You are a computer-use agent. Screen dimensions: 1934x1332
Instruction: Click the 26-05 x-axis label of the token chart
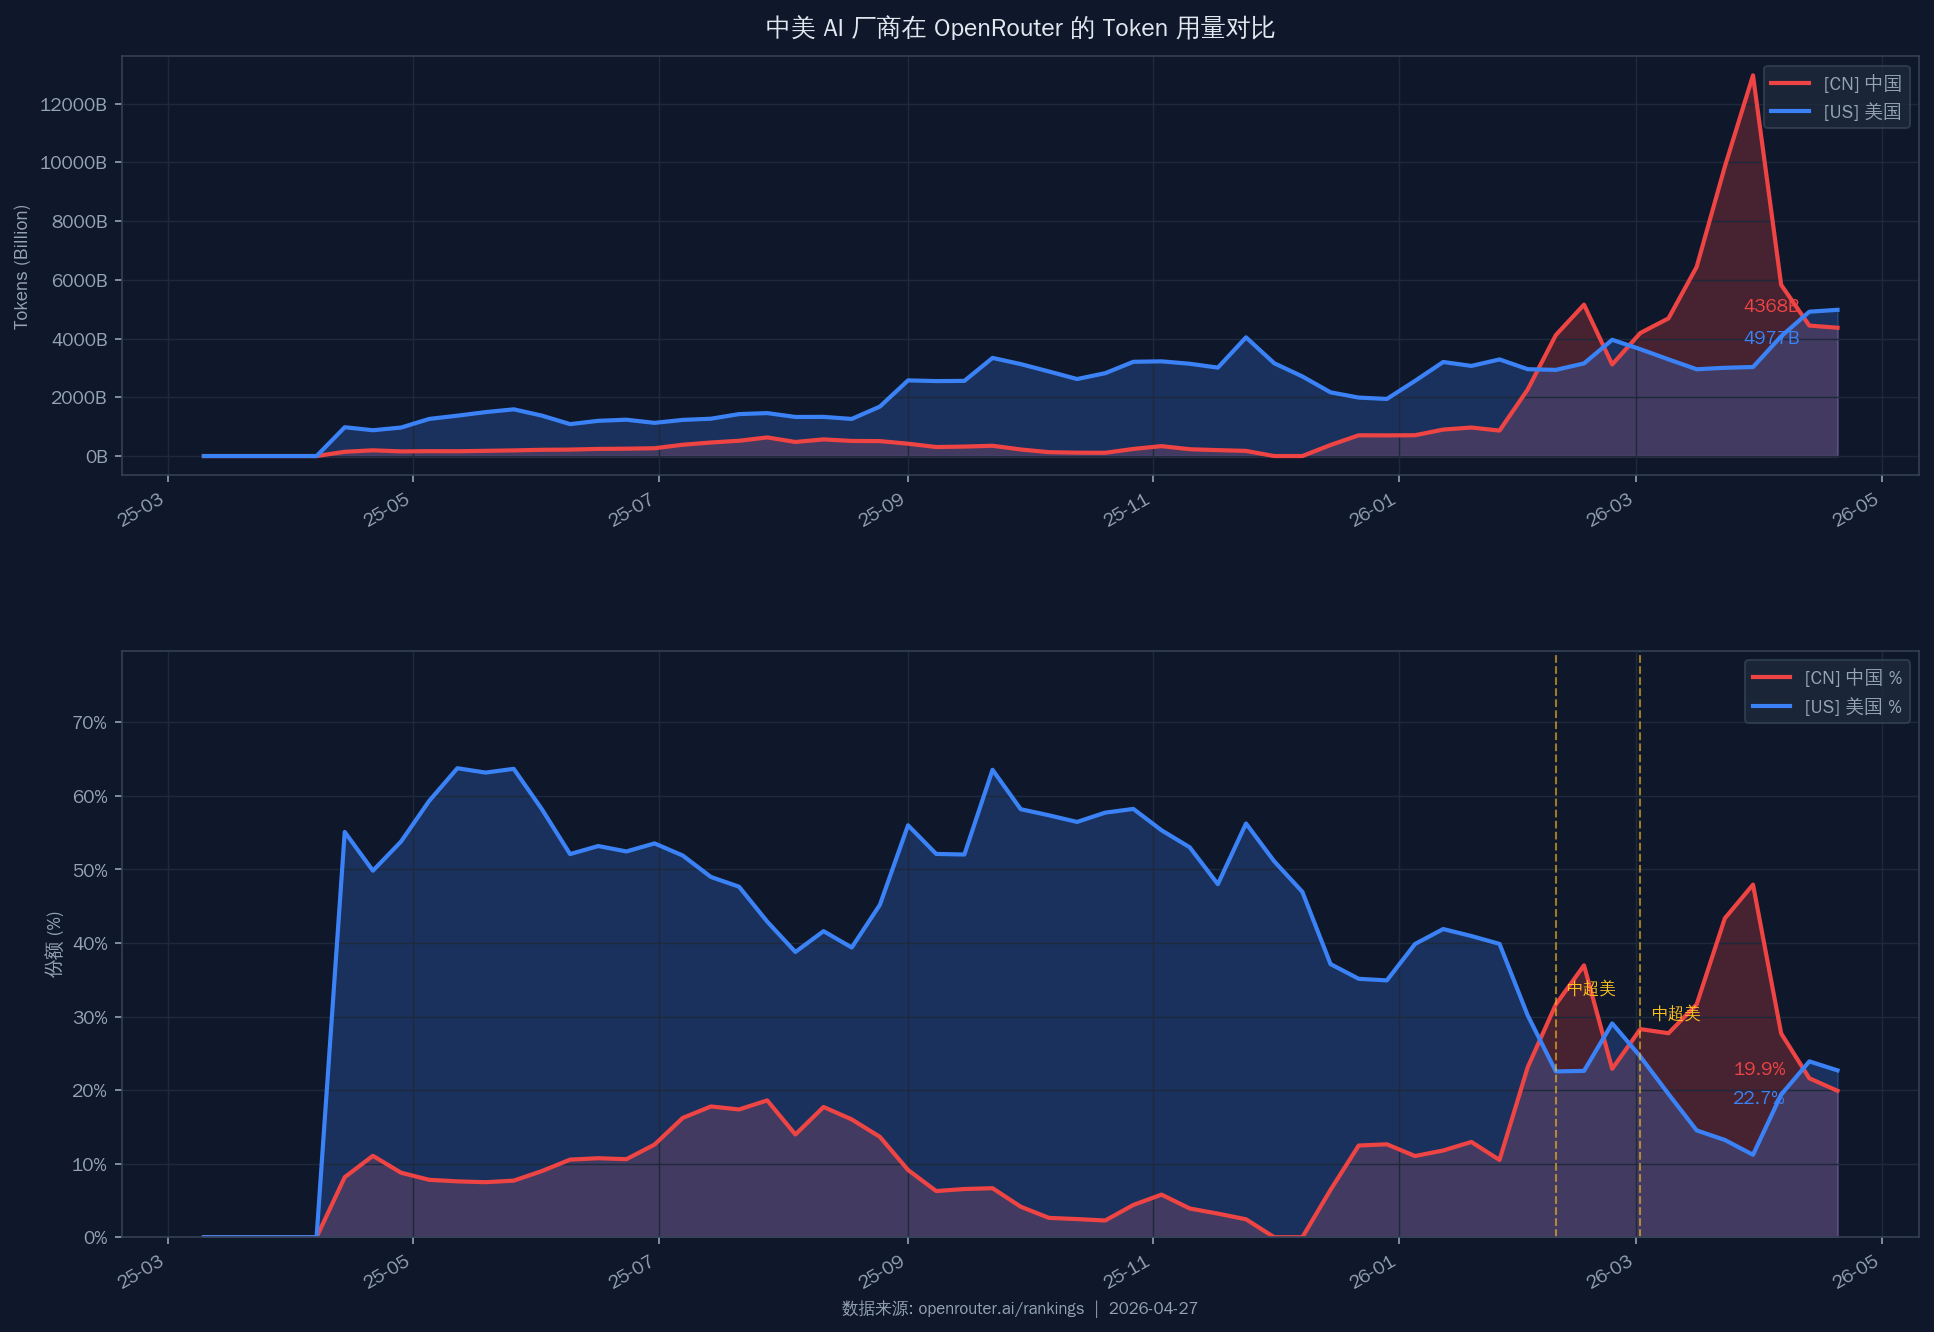pos(1855,510)
